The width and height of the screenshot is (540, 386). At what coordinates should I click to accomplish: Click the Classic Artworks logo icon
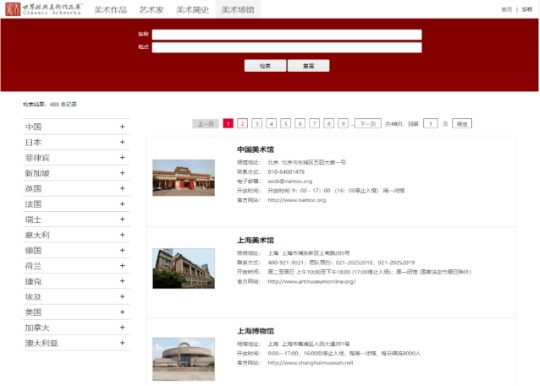pos(13,9)
